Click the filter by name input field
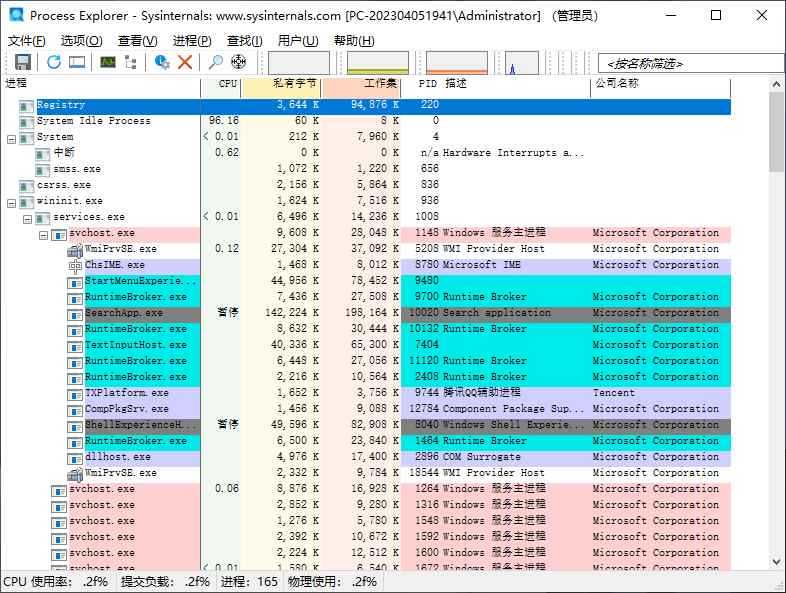This screenshot has height=593, width=786. [x=684, y=63]
